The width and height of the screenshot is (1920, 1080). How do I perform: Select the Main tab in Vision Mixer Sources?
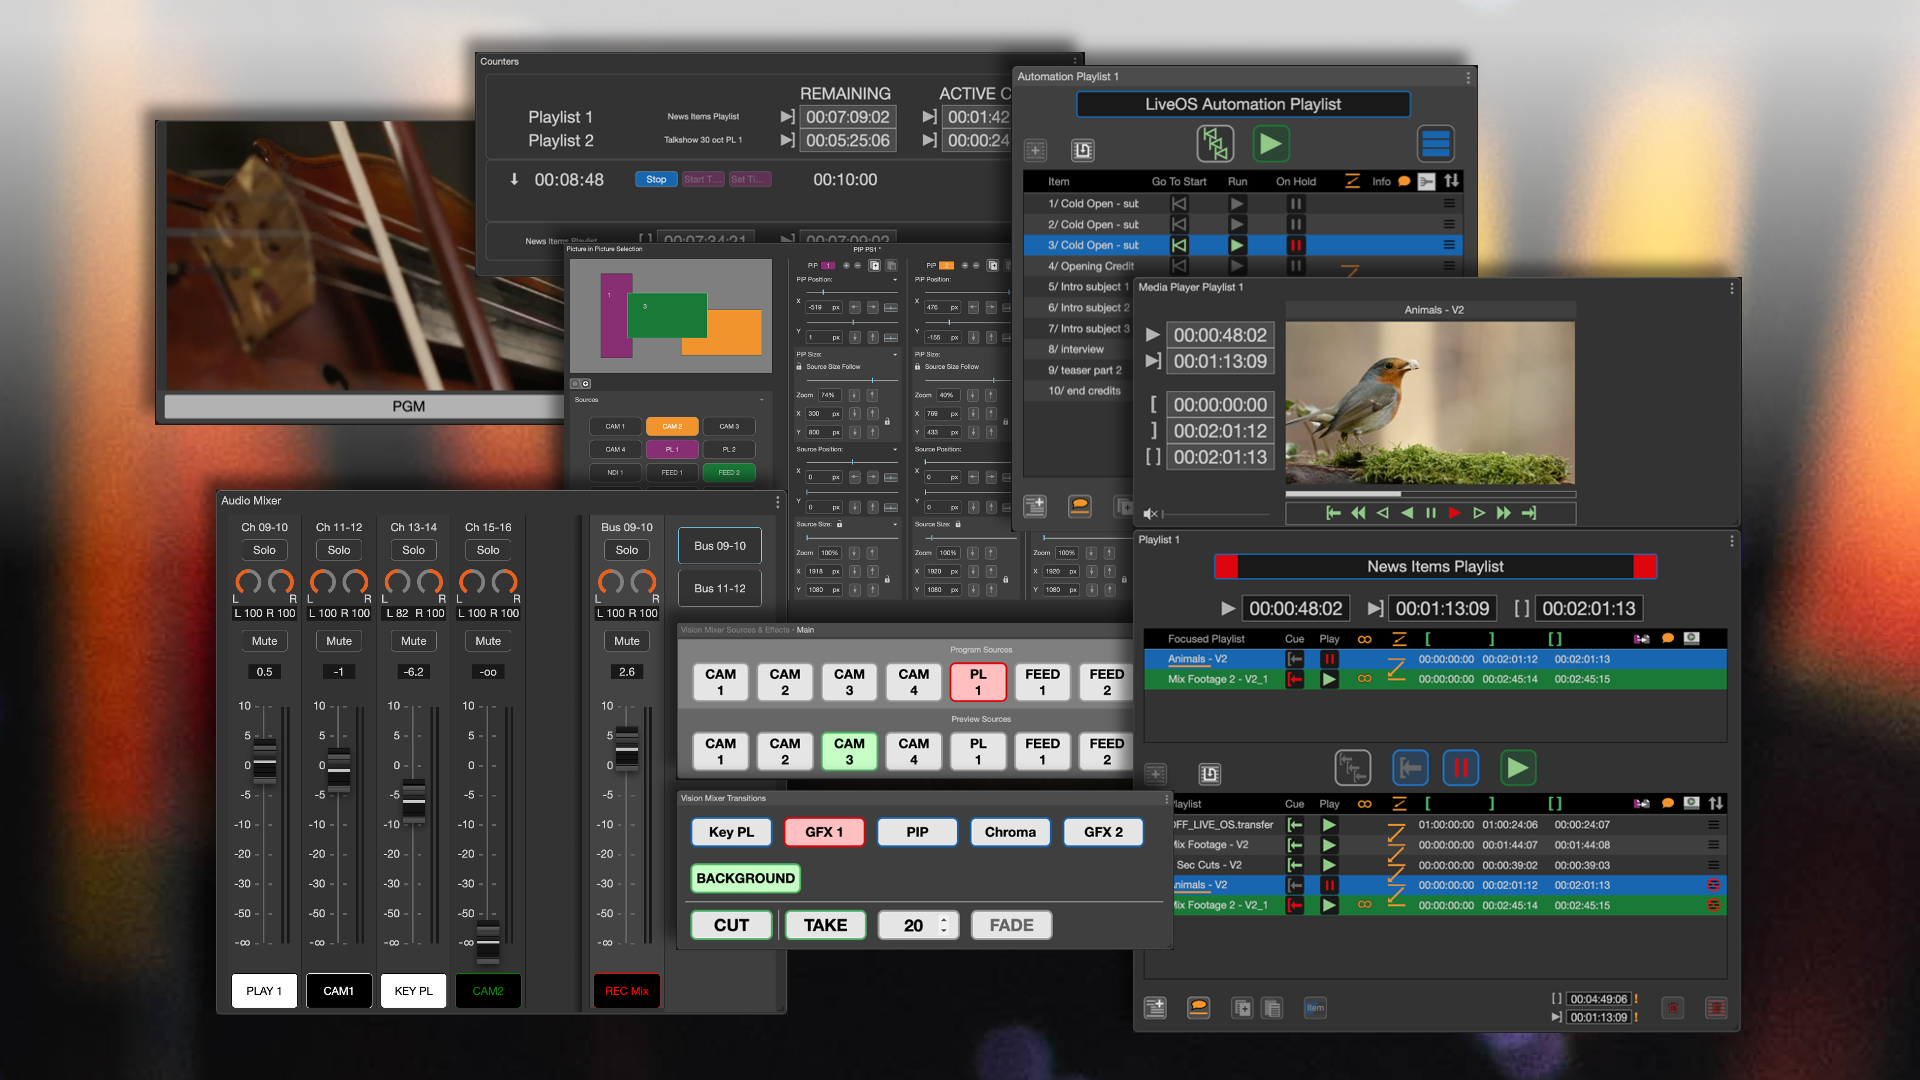coord(805,630)
